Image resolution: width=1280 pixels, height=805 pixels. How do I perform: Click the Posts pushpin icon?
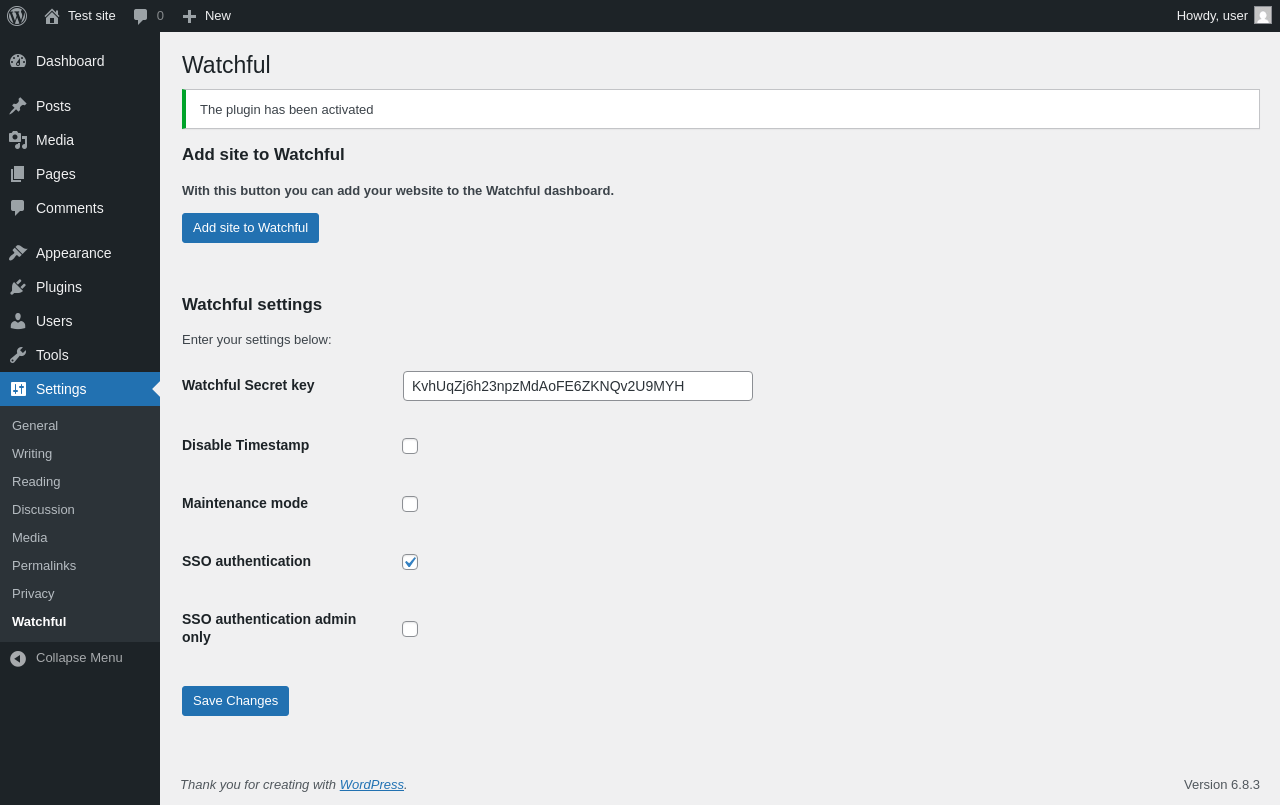(18, 106)
